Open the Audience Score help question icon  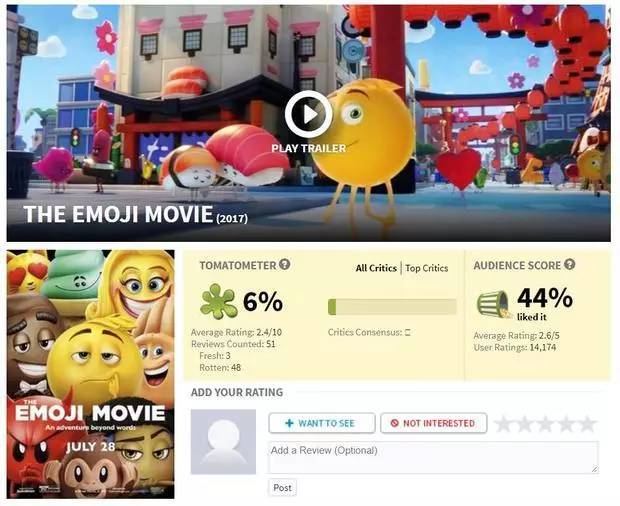tap(569, 264)
